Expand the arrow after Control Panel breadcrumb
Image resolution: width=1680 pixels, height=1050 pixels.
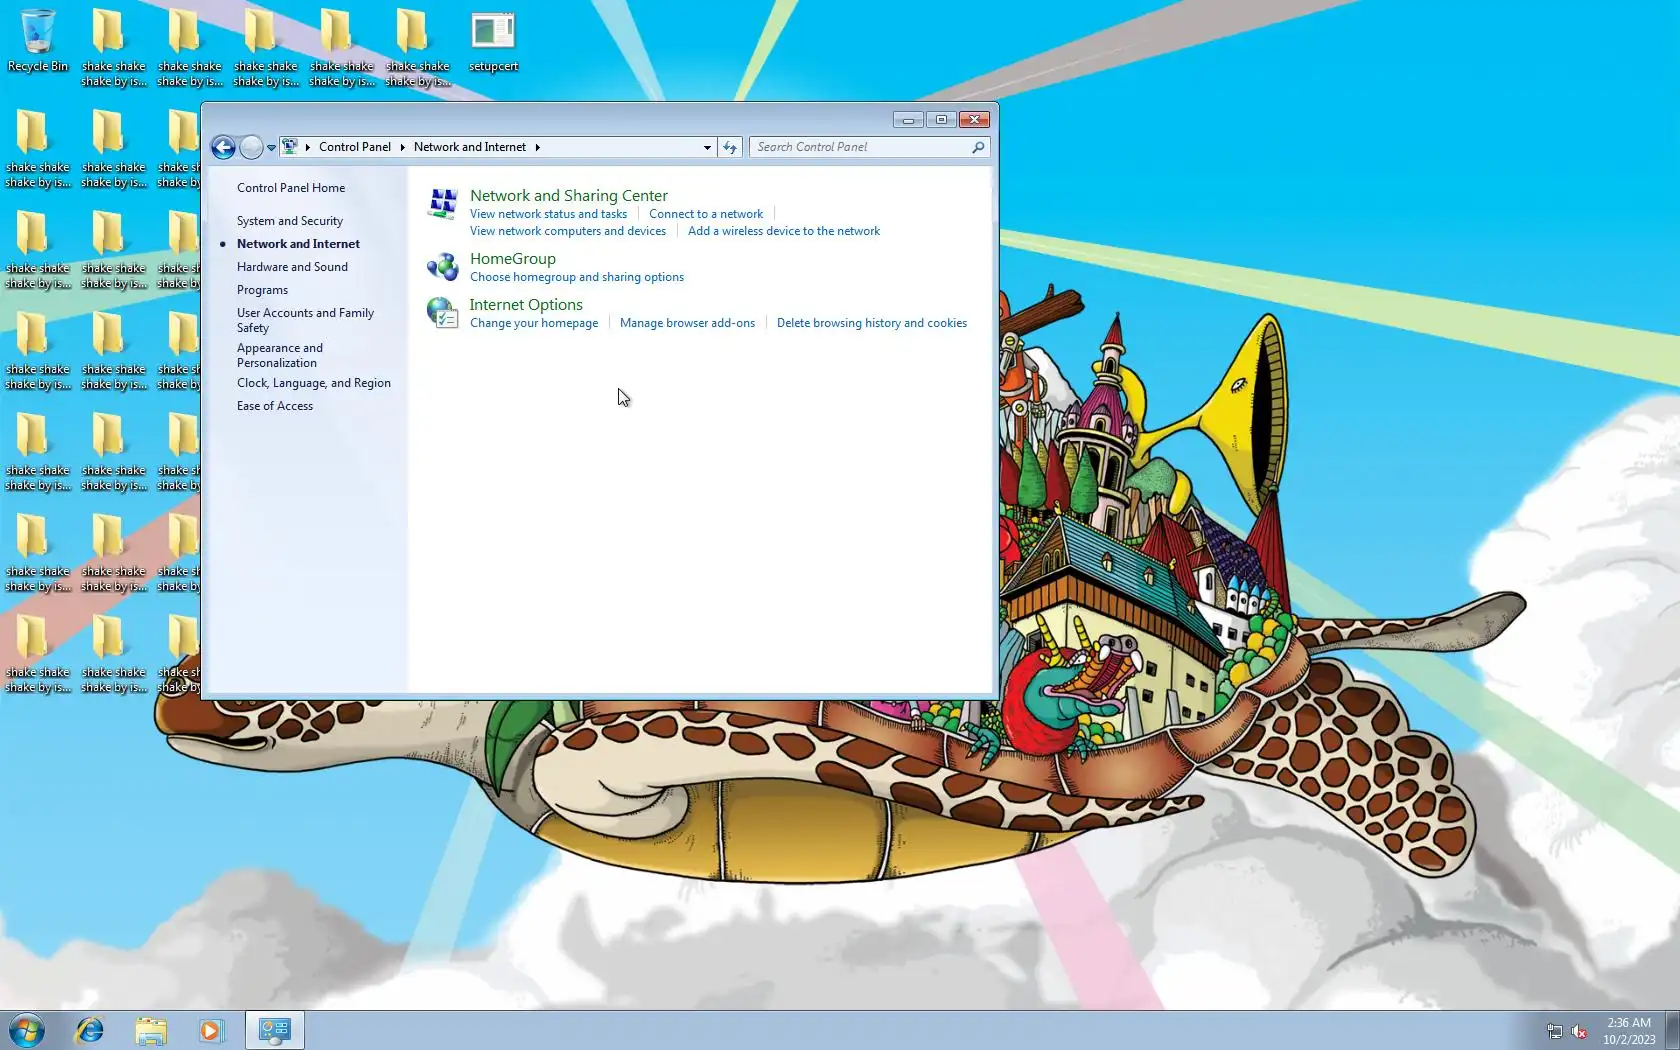402,147
